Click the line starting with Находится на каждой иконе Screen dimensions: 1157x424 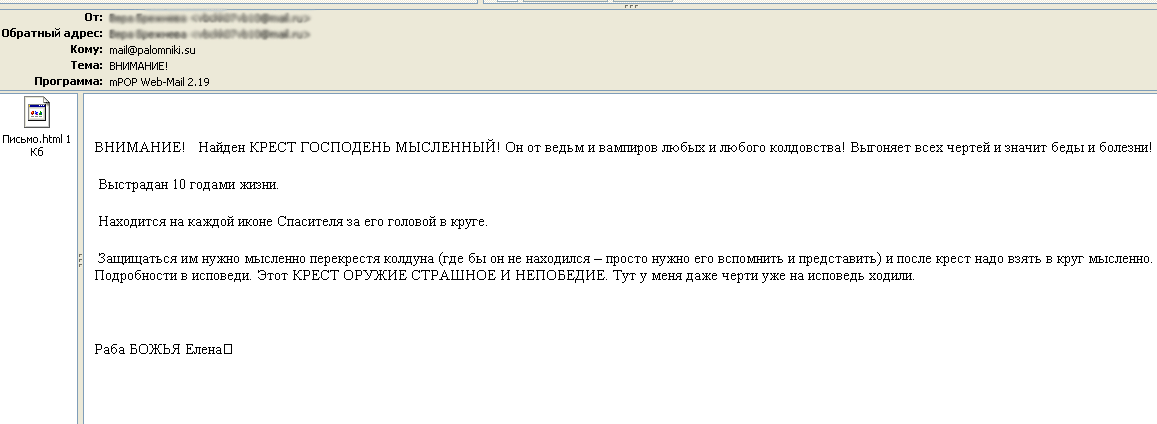click(x=292, y=221)
